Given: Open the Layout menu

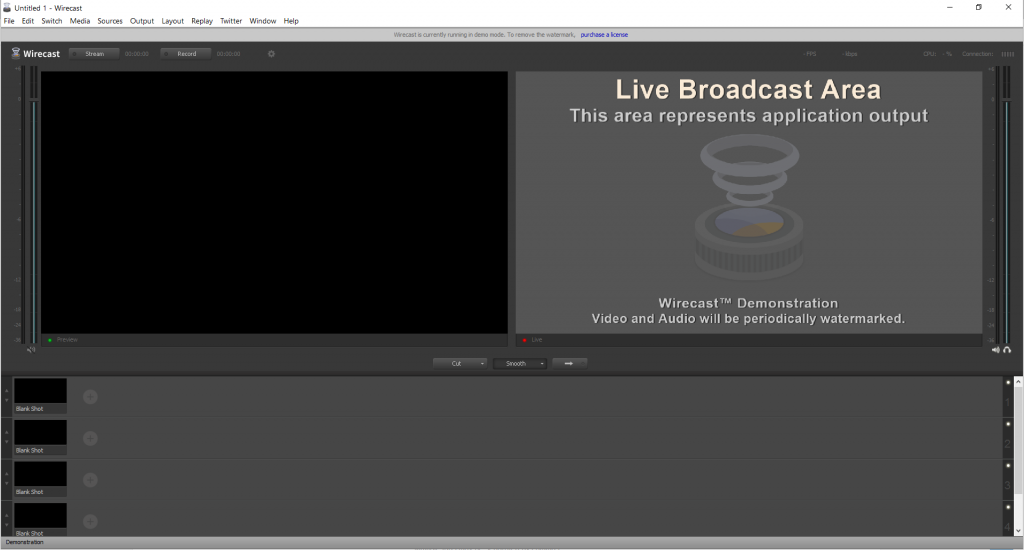Looking at the screenshot, I should pos(173,21).
